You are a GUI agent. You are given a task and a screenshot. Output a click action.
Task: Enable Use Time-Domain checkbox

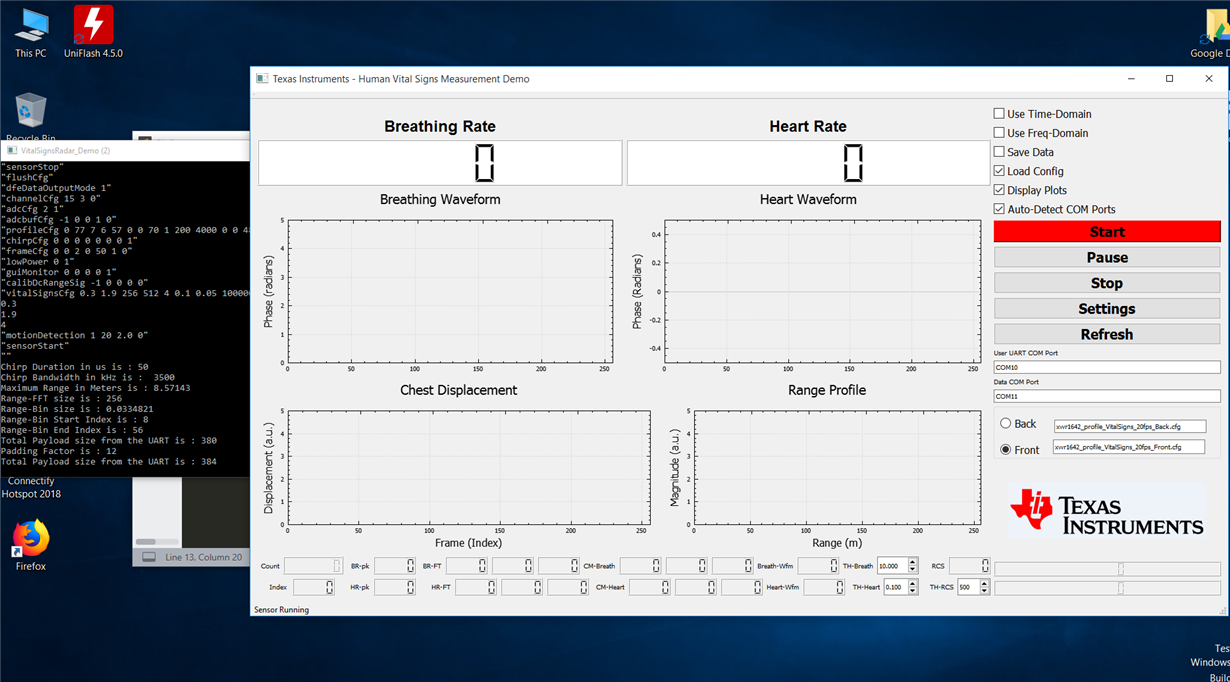coord(999,114)
